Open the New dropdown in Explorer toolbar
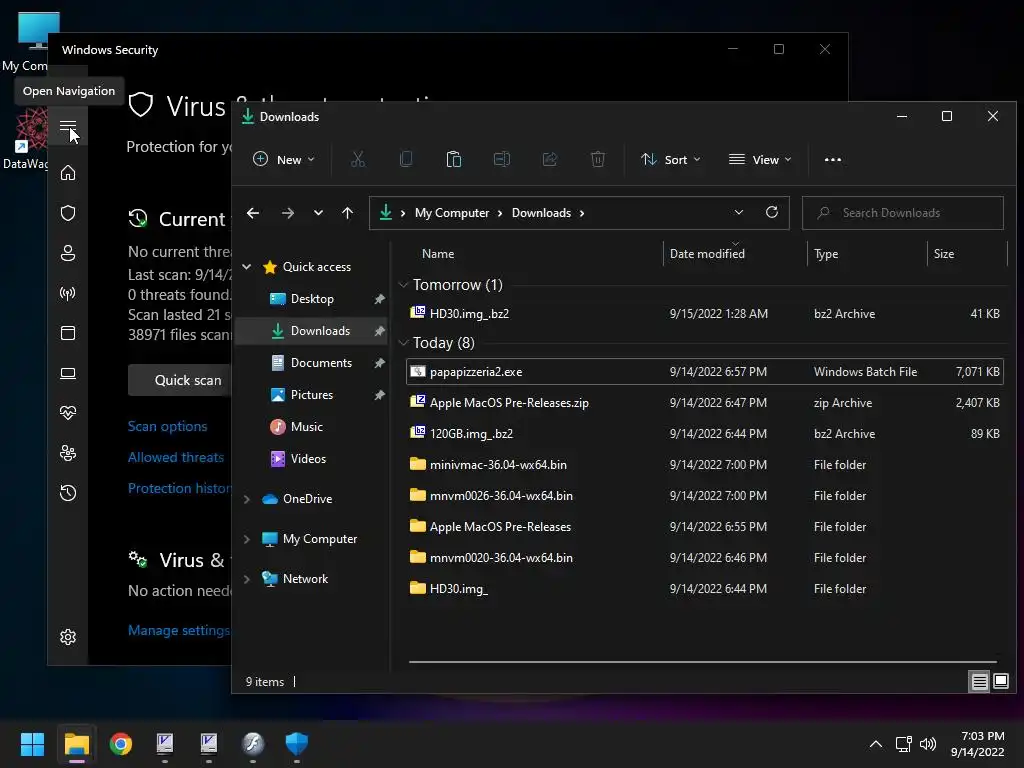This screenshot has width=1024, height=768. 284,159
